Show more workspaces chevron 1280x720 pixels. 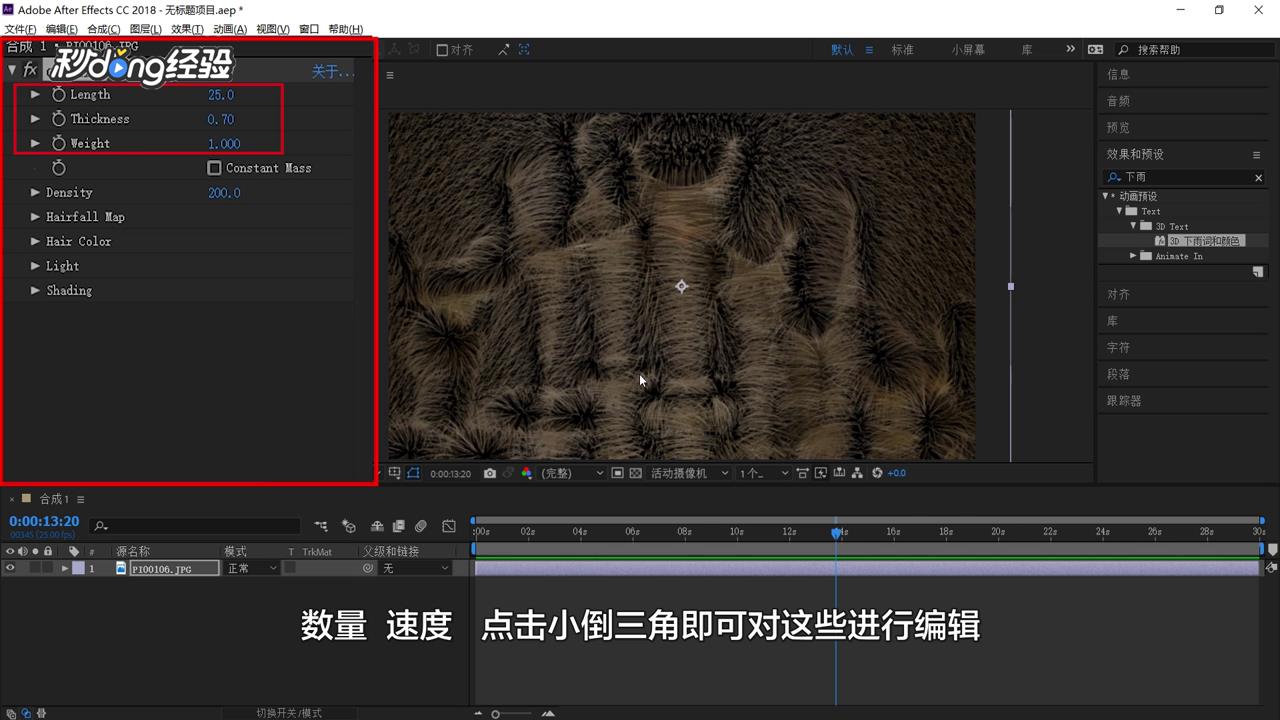tap(1070, 49)
